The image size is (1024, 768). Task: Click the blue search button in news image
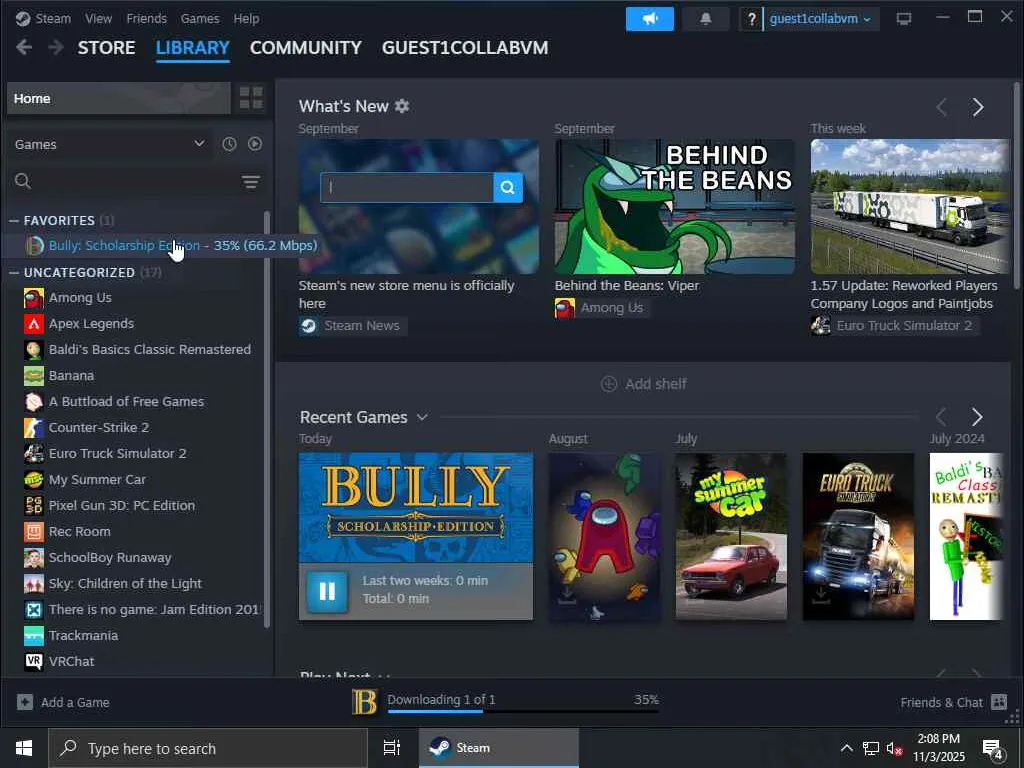click(507, 187)
